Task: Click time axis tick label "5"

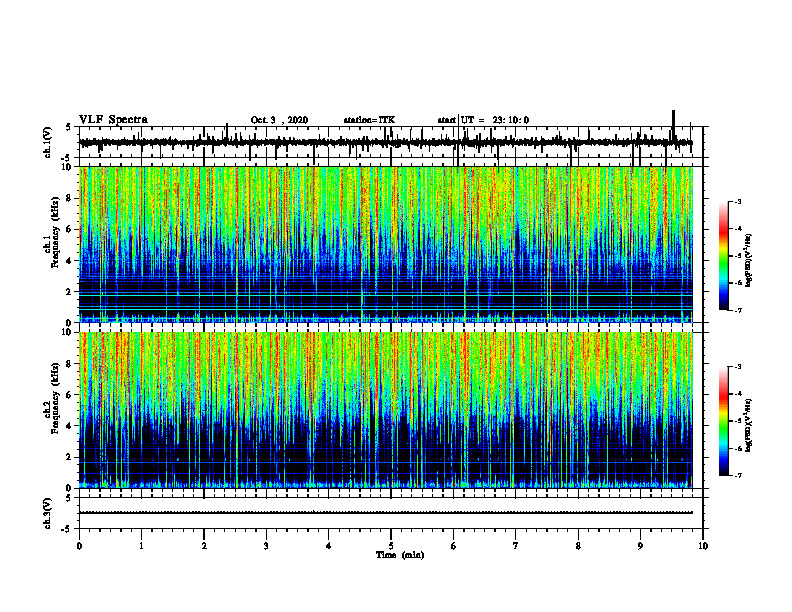Action: (x=391, y=546)
